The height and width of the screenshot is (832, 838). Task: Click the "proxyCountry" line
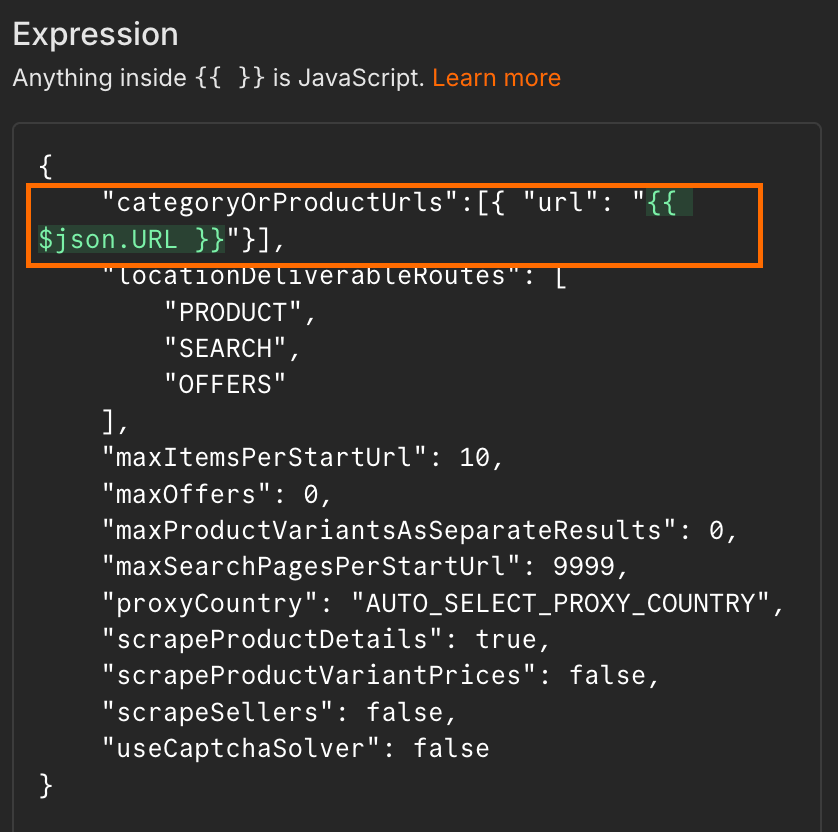point(443,604)
